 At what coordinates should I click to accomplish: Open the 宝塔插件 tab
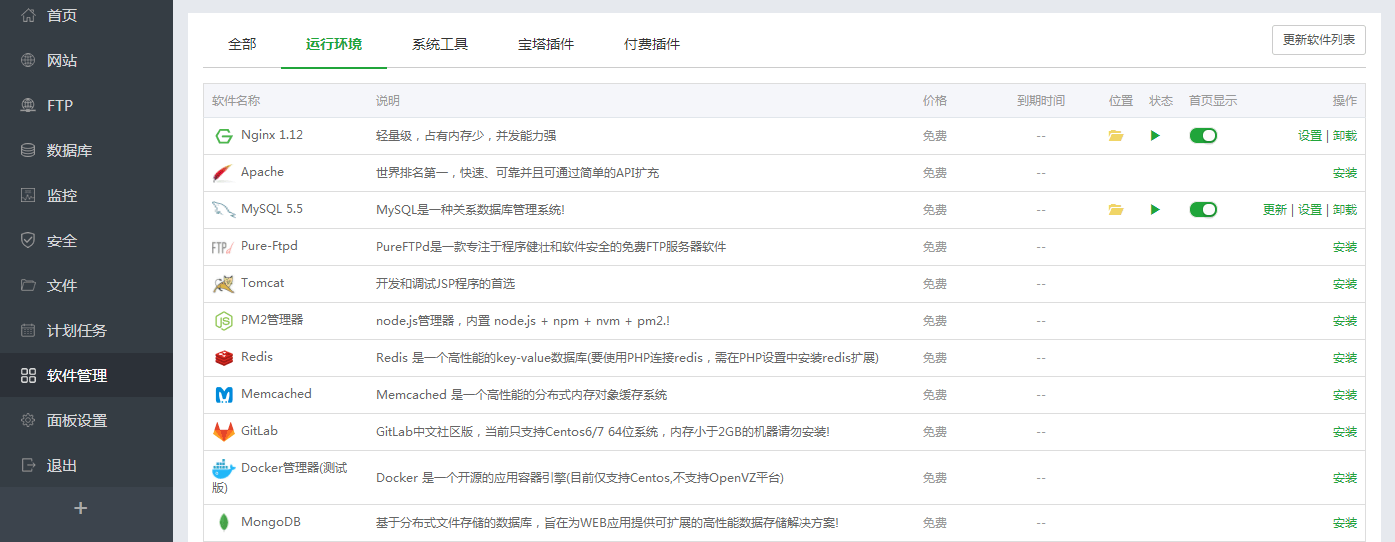click(546, 44)
